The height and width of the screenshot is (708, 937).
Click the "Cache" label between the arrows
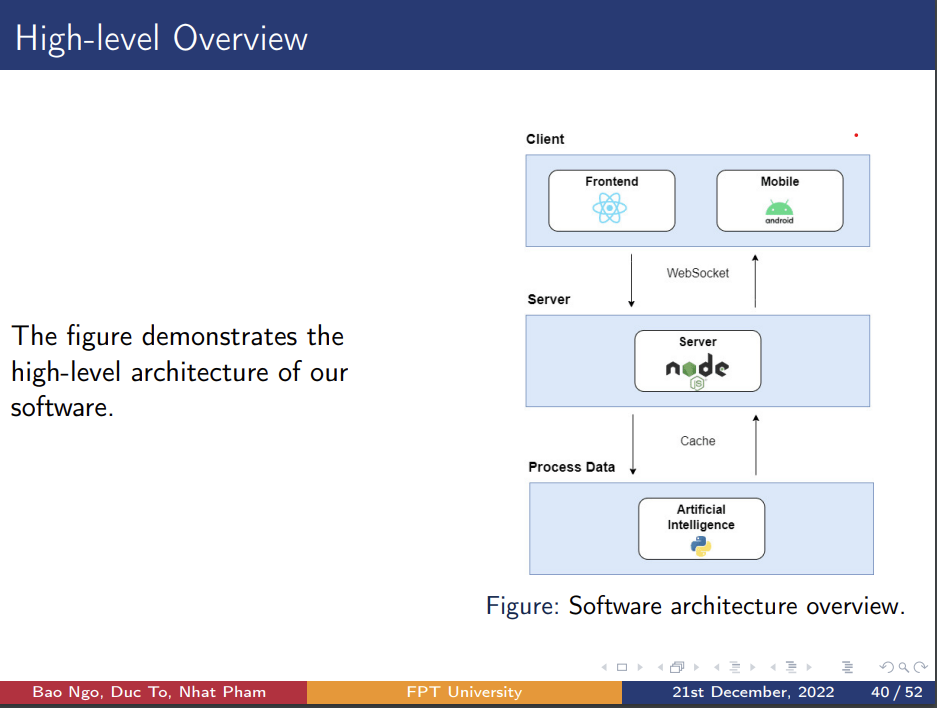click(x=698, y=441)
